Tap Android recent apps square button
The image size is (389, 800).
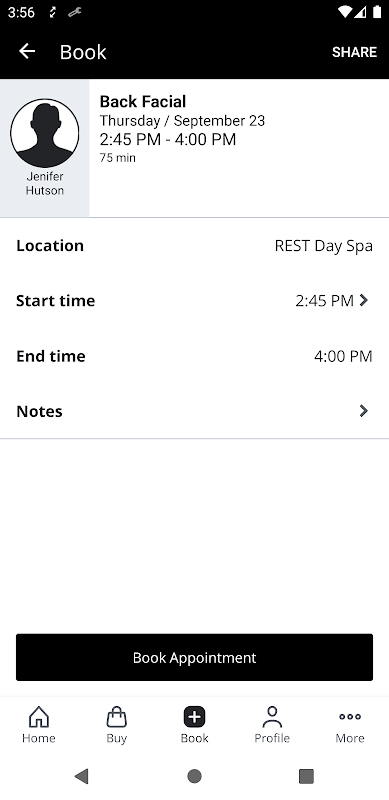click(306, 776)
